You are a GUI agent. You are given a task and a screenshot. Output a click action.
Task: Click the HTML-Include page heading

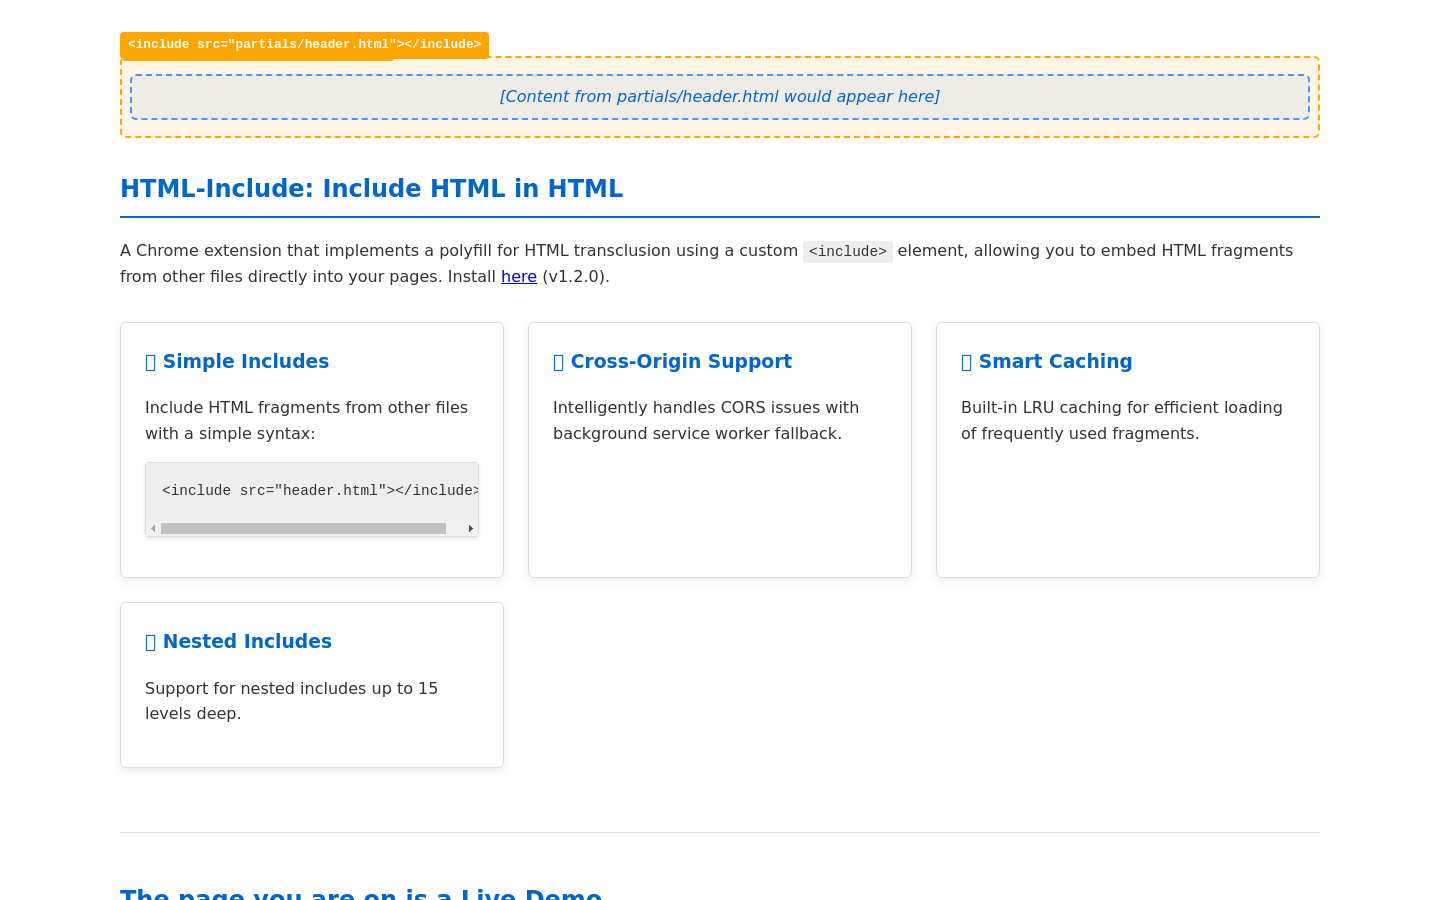point(371,189)
